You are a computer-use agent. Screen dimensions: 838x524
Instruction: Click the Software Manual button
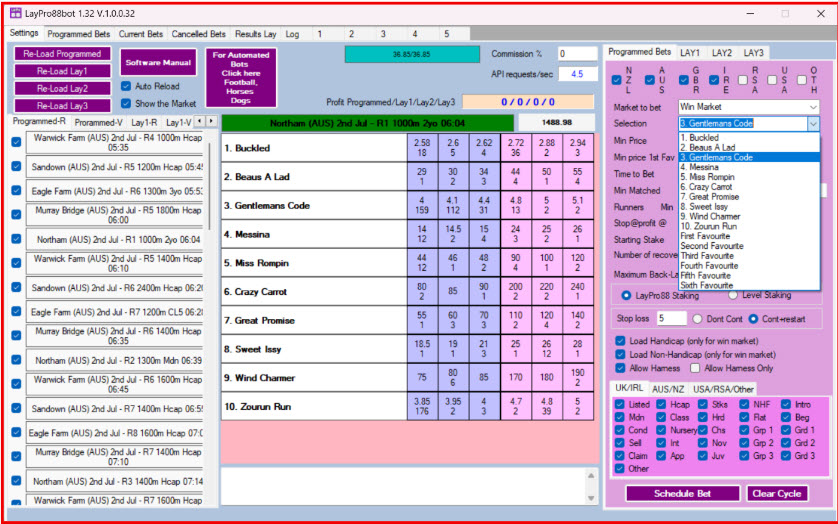(157, 62)
